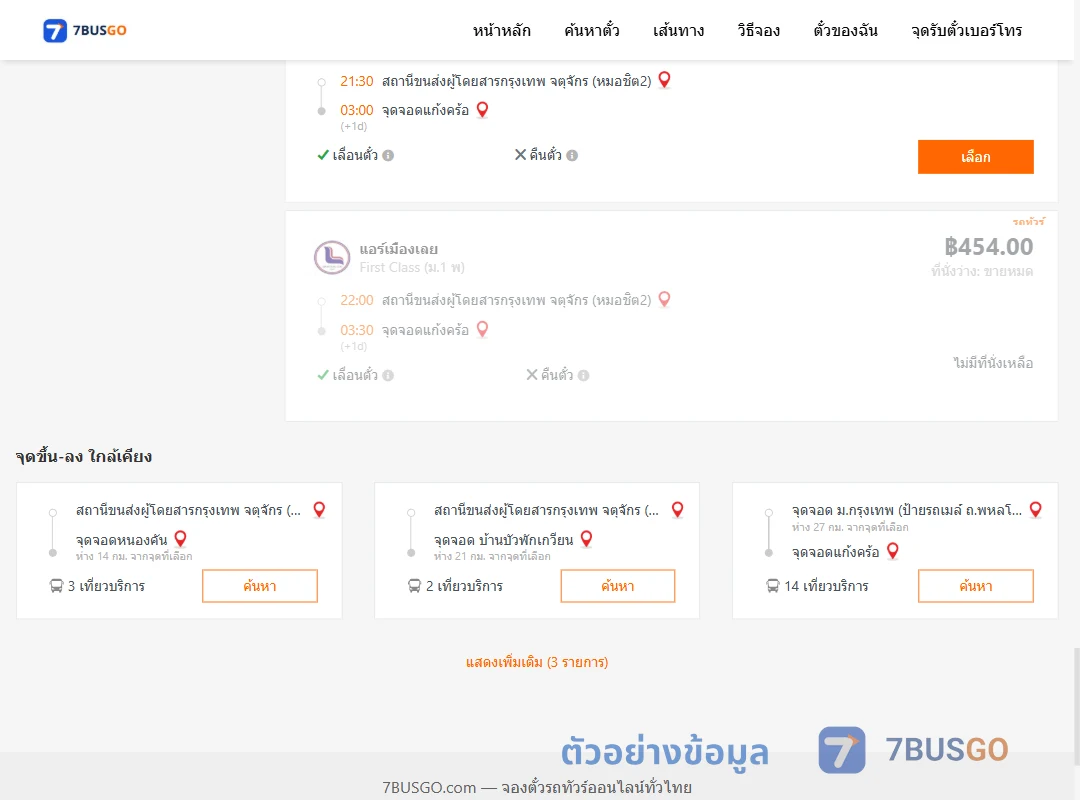Open จุดรับตั๋วเบอร์โทร menu item
The image size is (1080, 800).
pyautogui.click(x=966, y=30)
